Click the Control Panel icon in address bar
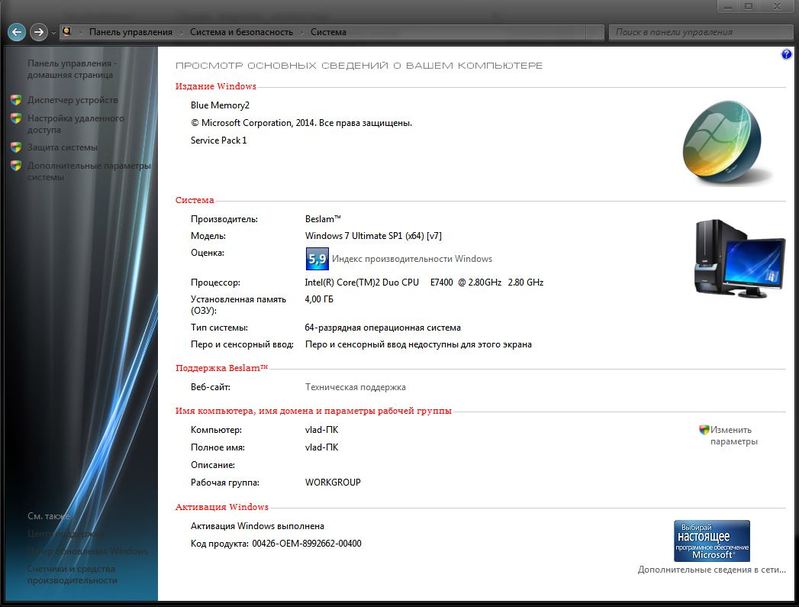 click(x=67, y=32)
